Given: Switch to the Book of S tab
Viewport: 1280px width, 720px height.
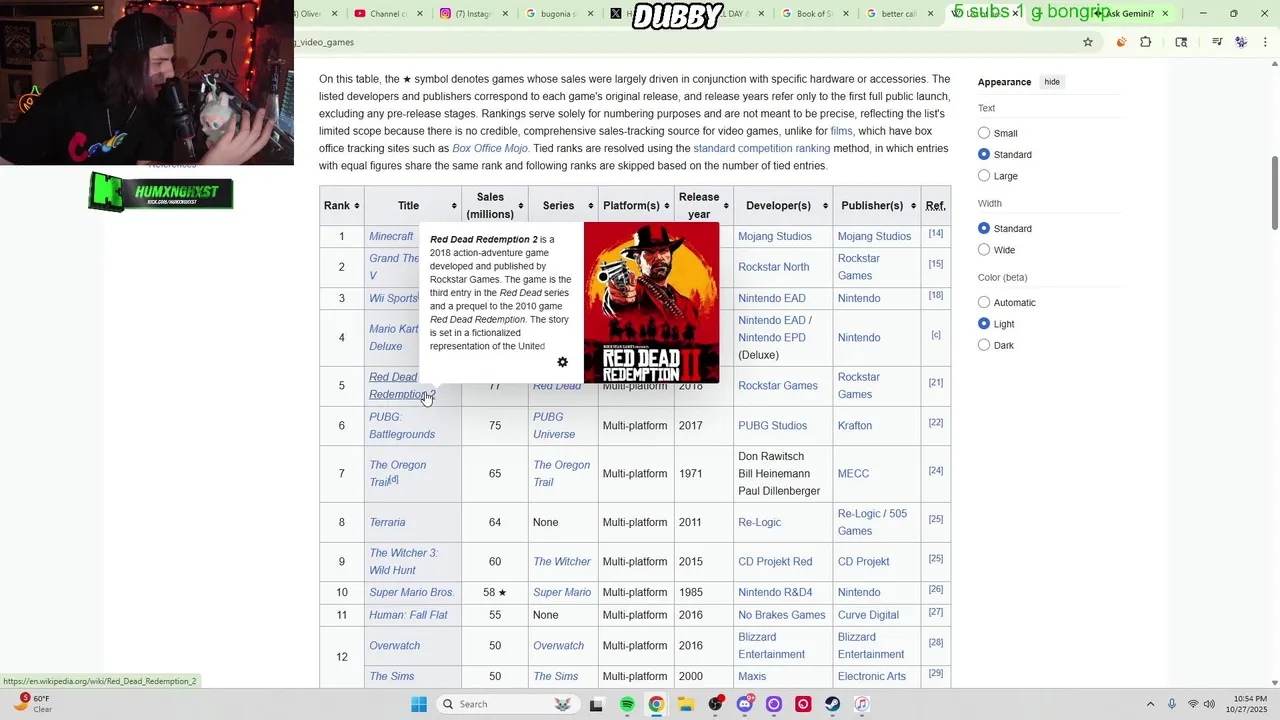Looking at the screenshot, I should (x=815, y=14).
